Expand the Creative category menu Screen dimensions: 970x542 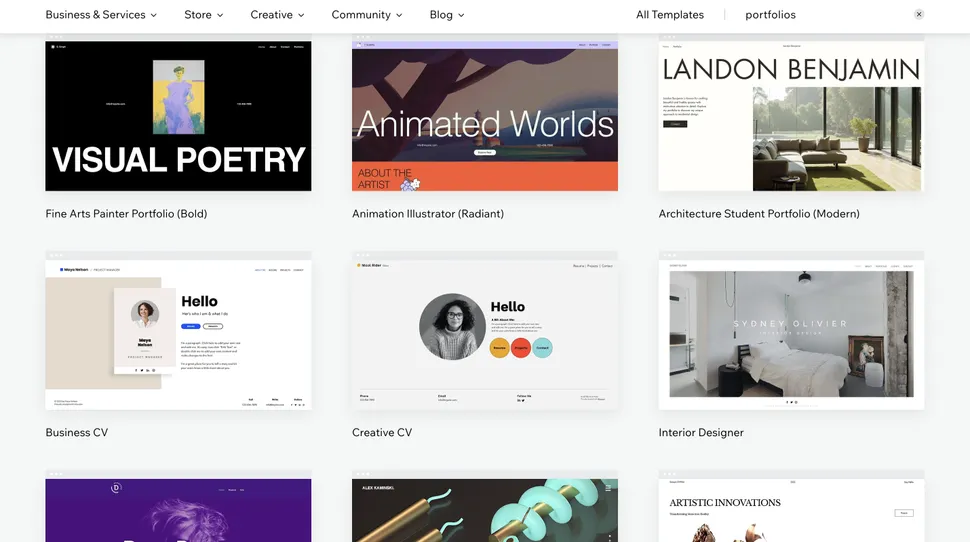277,15
